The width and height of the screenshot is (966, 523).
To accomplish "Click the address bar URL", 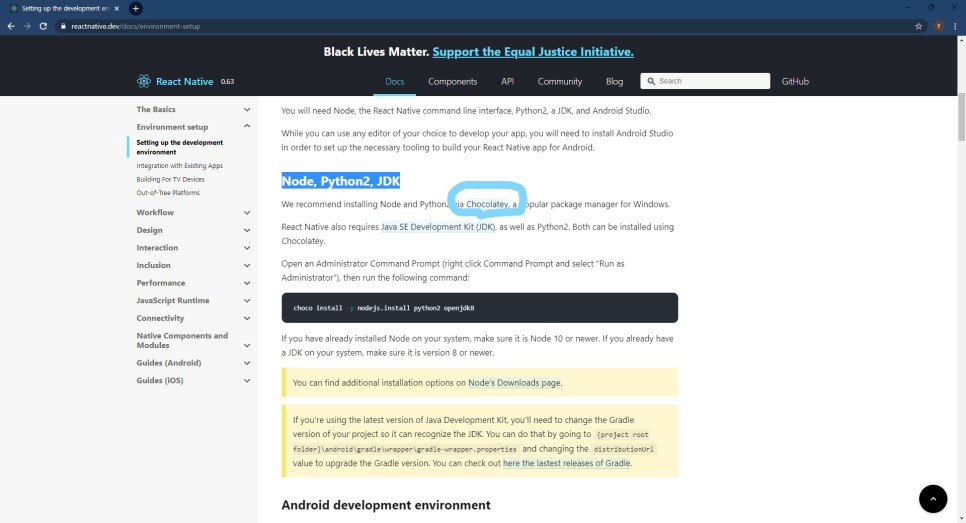I will [x=136, y=26].
